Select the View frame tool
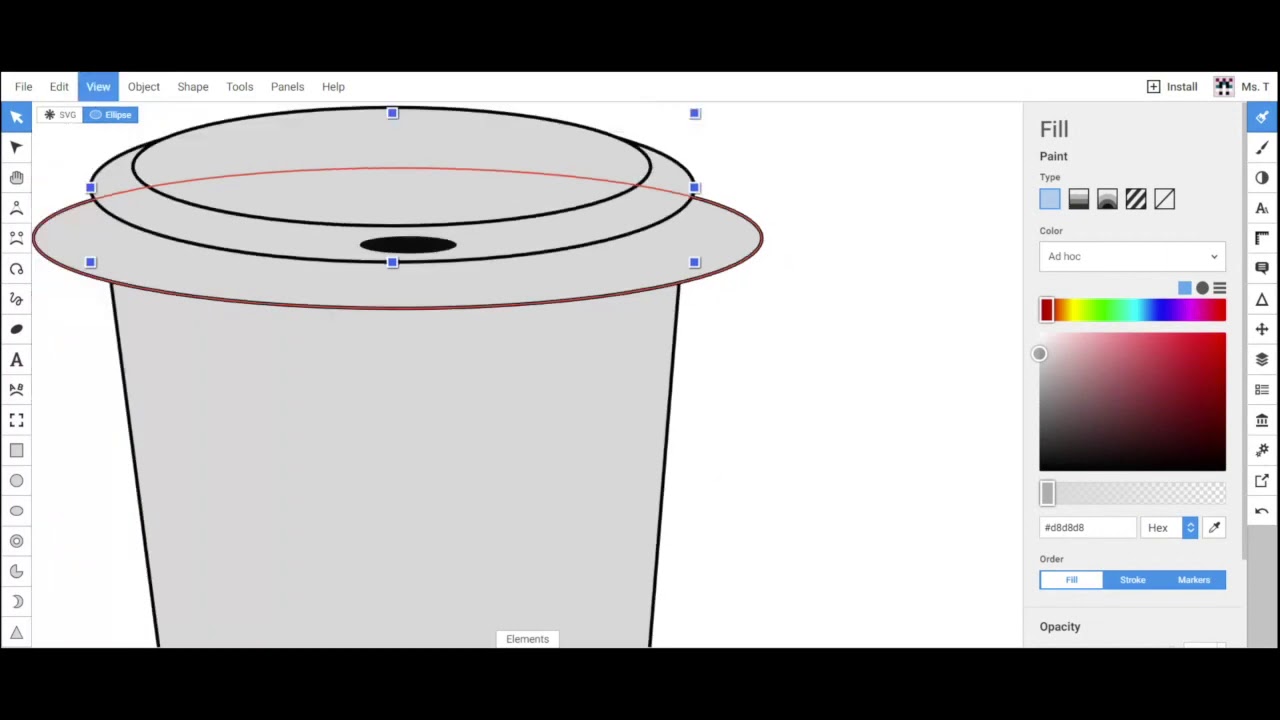Screen dimensions: 1280x720 (16, 420)
